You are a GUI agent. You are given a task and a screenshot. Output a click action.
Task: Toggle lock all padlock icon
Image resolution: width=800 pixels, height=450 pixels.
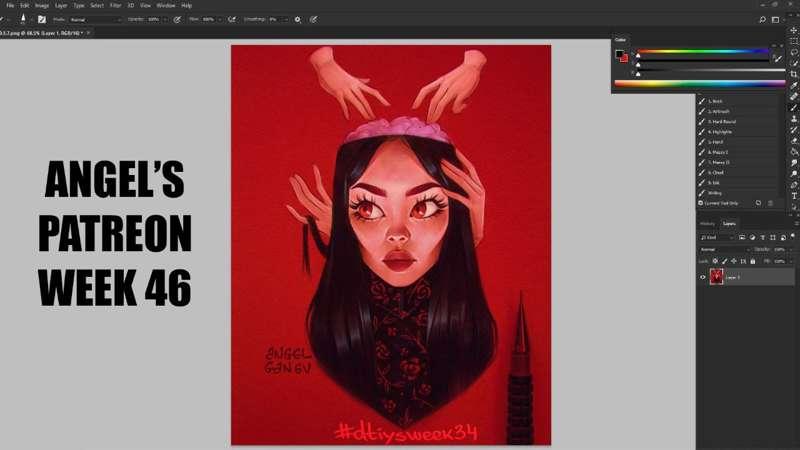753,261
